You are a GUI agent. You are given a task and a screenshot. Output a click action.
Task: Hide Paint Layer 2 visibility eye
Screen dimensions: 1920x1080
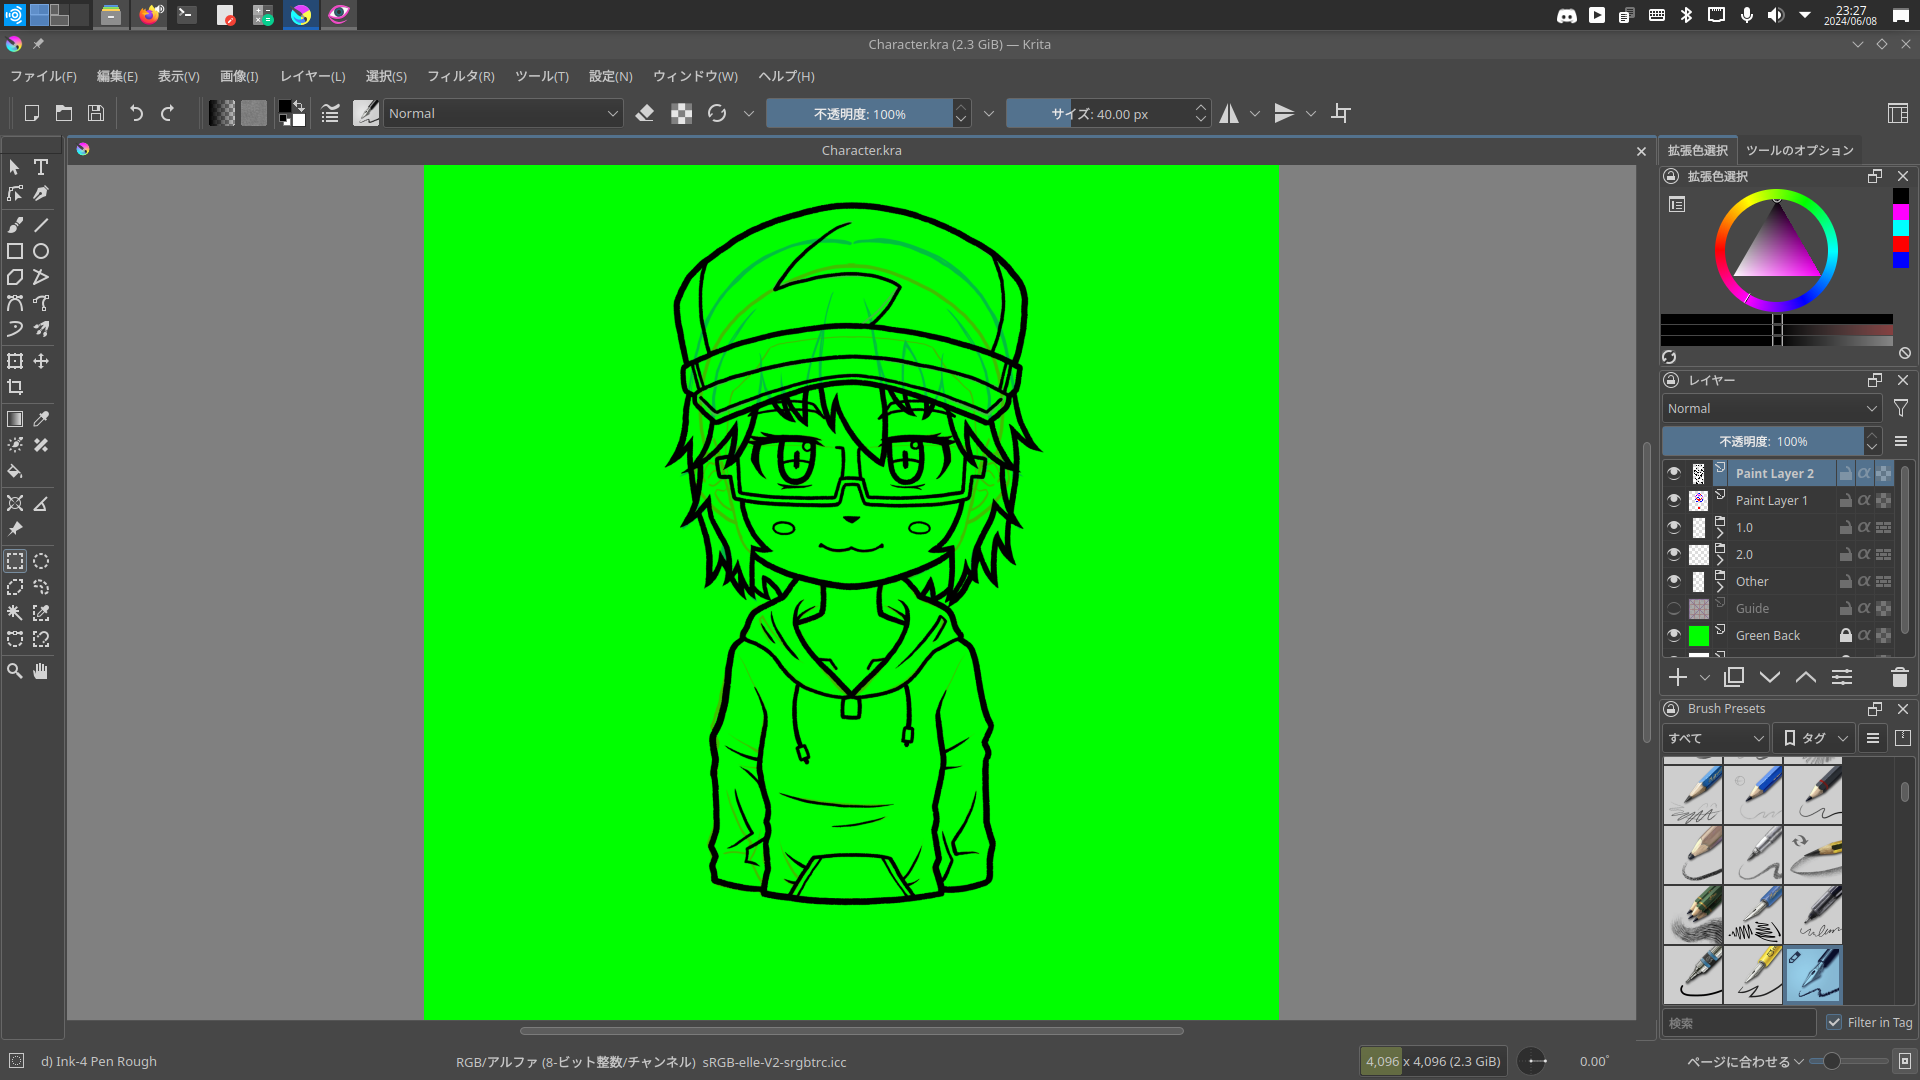coord(1674,473)
